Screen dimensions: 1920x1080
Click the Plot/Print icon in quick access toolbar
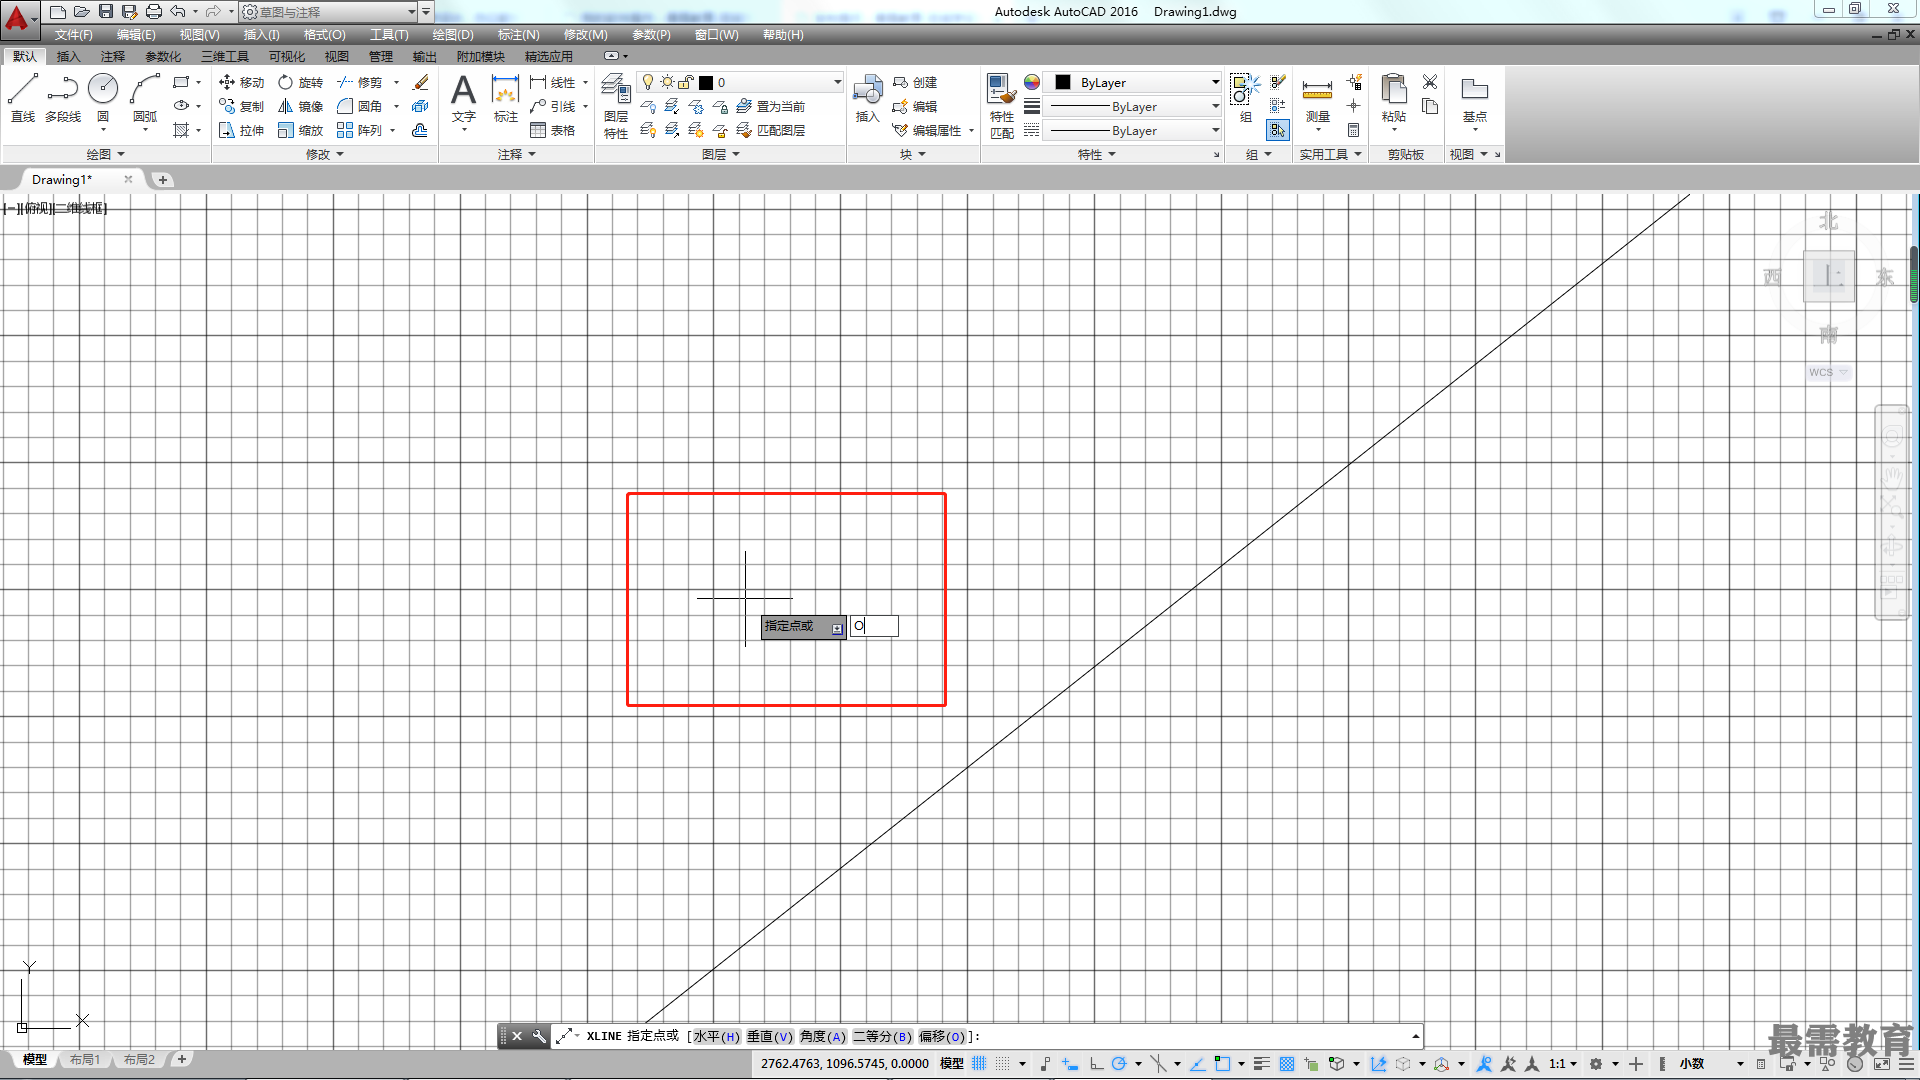click(153, 11)
